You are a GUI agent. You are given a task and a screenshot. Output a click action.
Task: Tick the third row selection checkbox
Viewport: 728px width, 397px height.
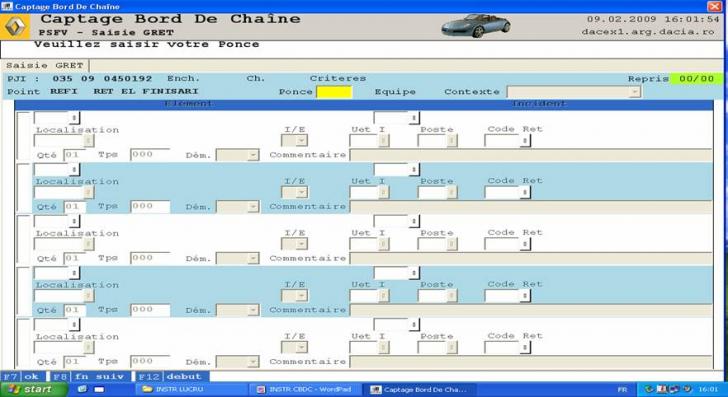click(x=23, y=239)
